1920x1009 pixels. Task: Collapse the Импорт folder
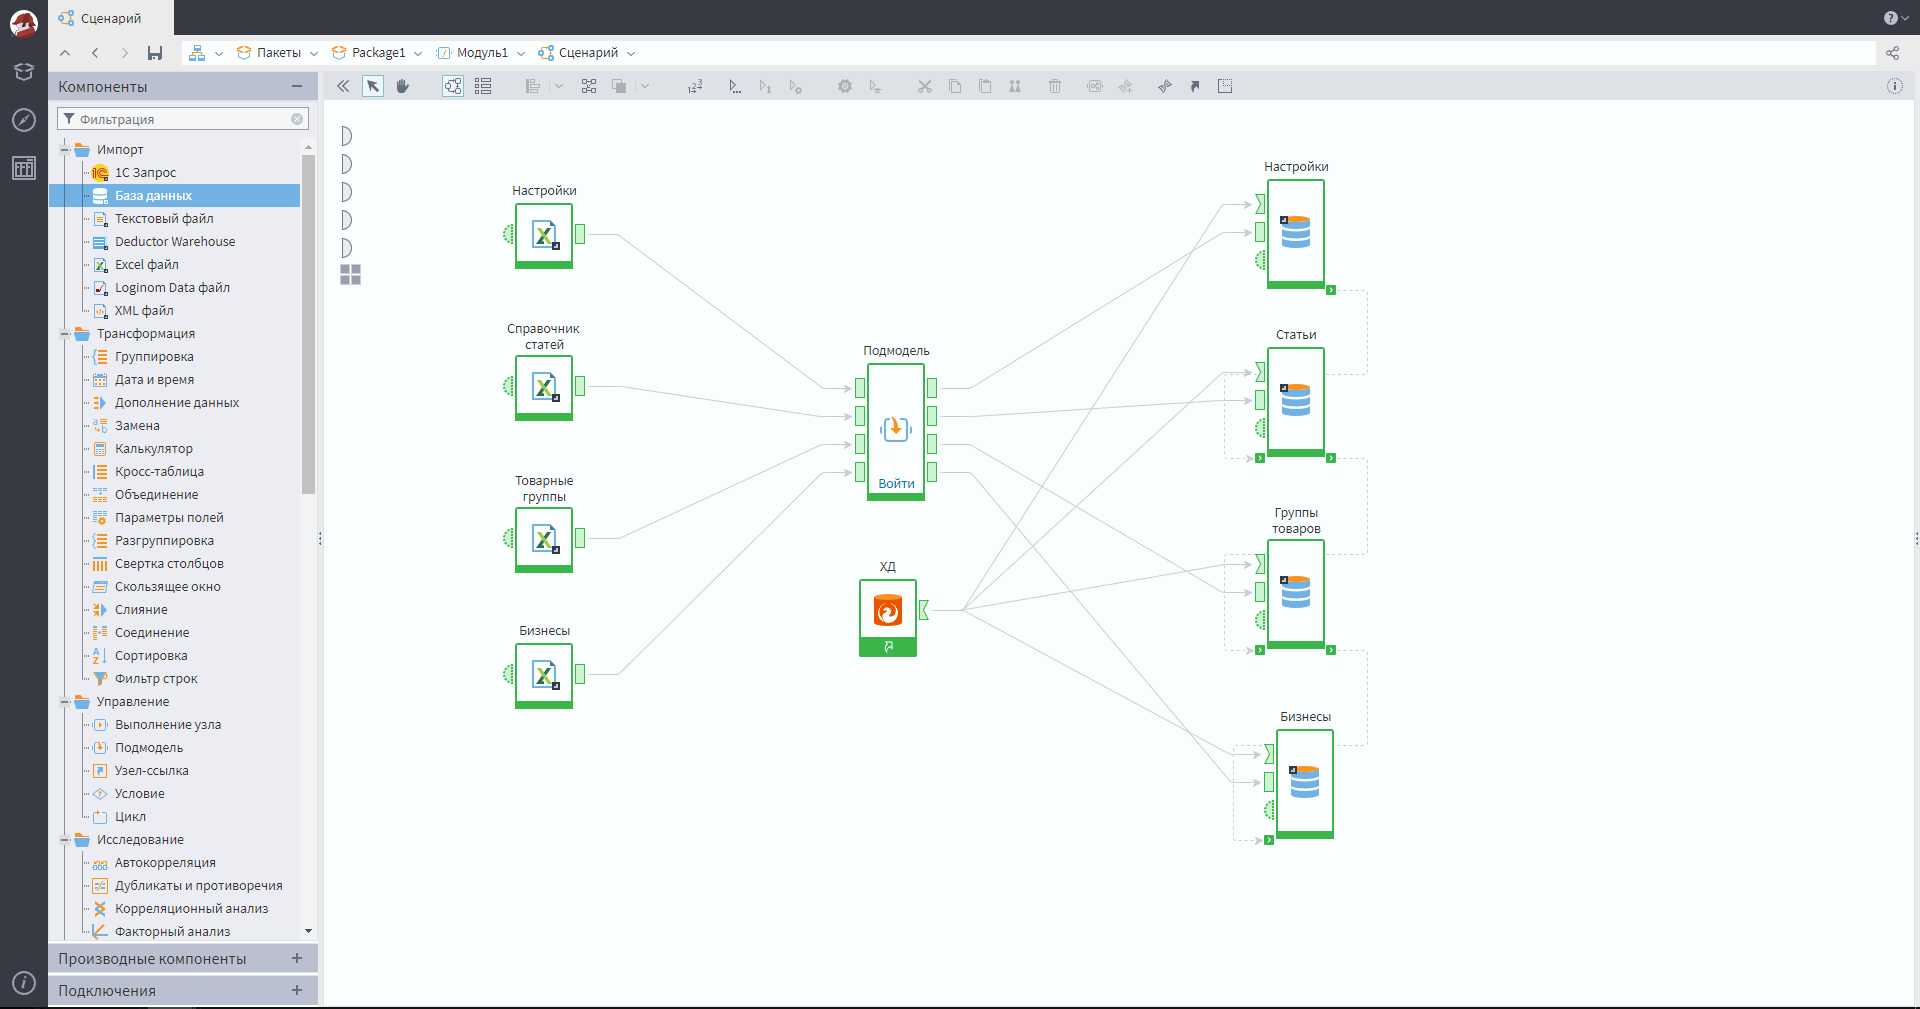[x=65, y=150]
